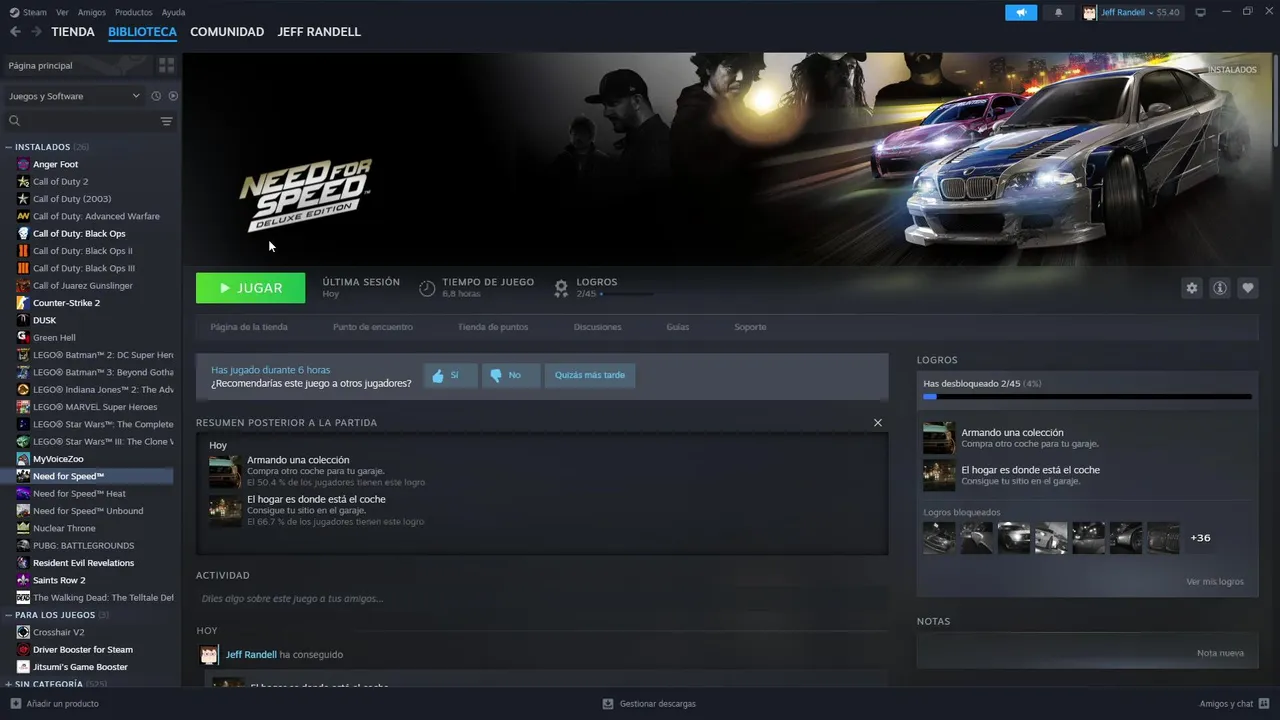This screenshot has width=1280, height=720.
Task: Click Quizás más tarde button
Action: click(x=590, y=375)
